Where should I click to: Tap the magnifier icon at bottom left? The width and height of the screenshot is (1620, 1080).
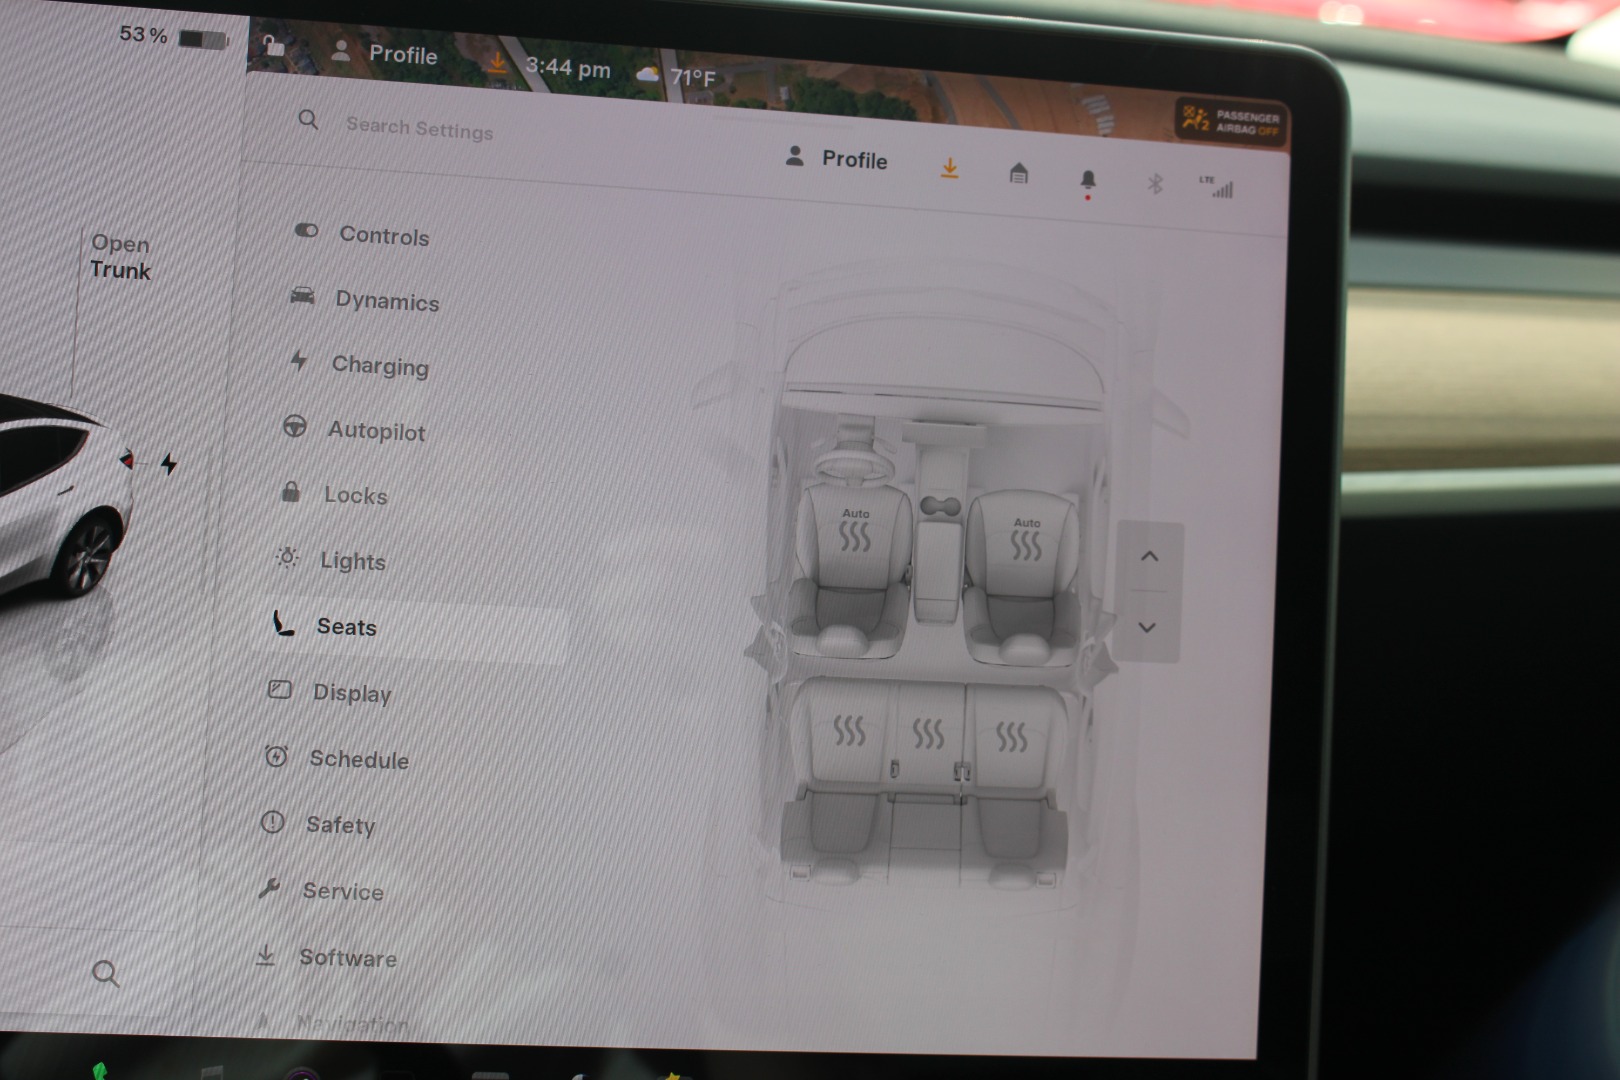(105, 973)
